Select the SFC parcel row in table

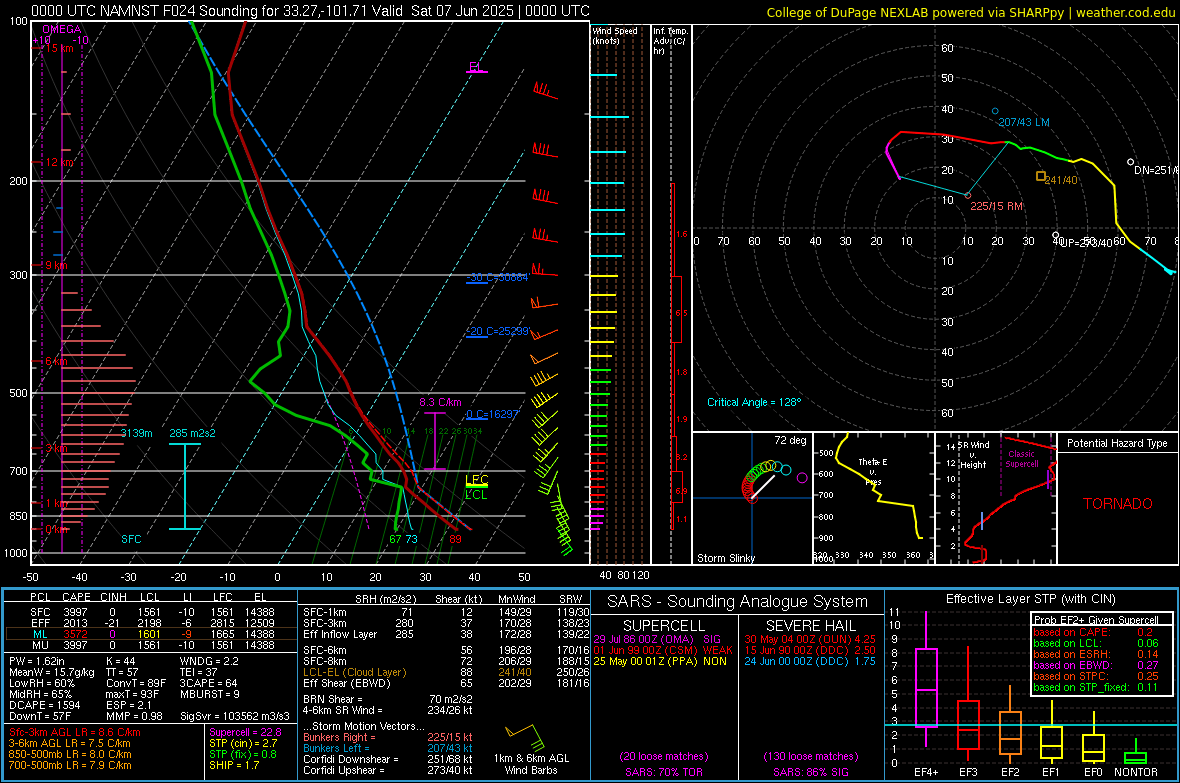coord(151,612)
